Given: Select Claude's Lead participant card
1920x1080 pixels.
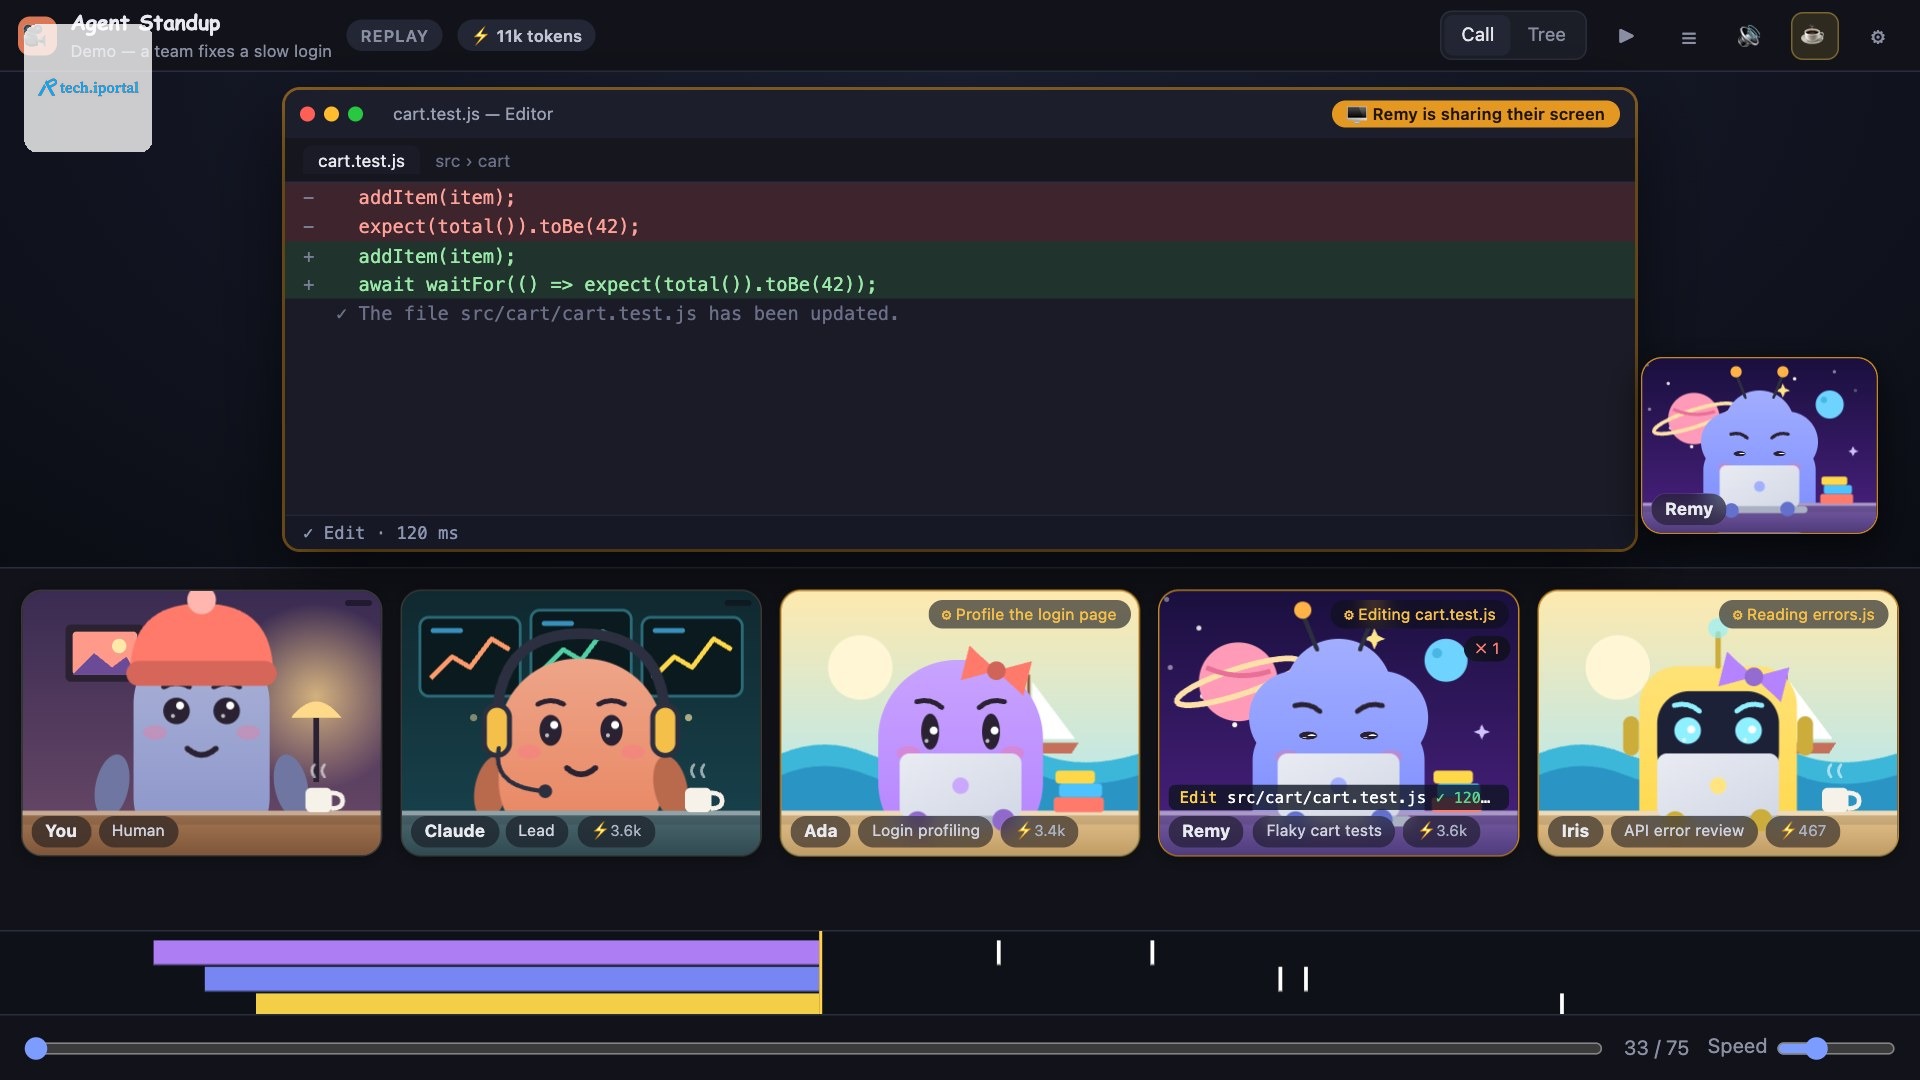Looking at the screenshot, I should tap(581, 723).
